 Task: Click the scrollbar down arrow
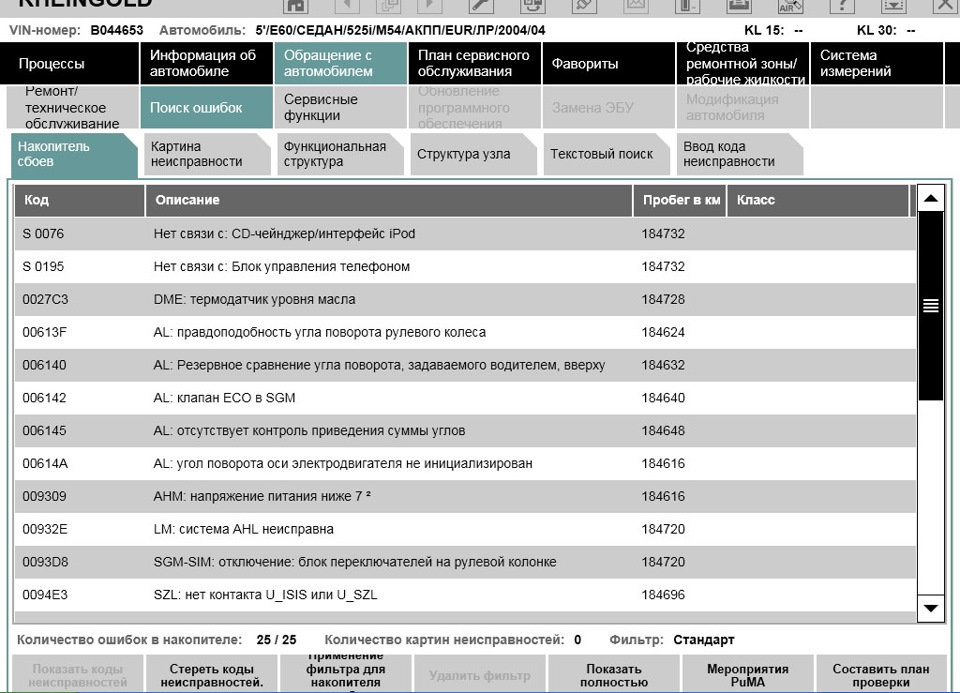click(x=931, y=609)
